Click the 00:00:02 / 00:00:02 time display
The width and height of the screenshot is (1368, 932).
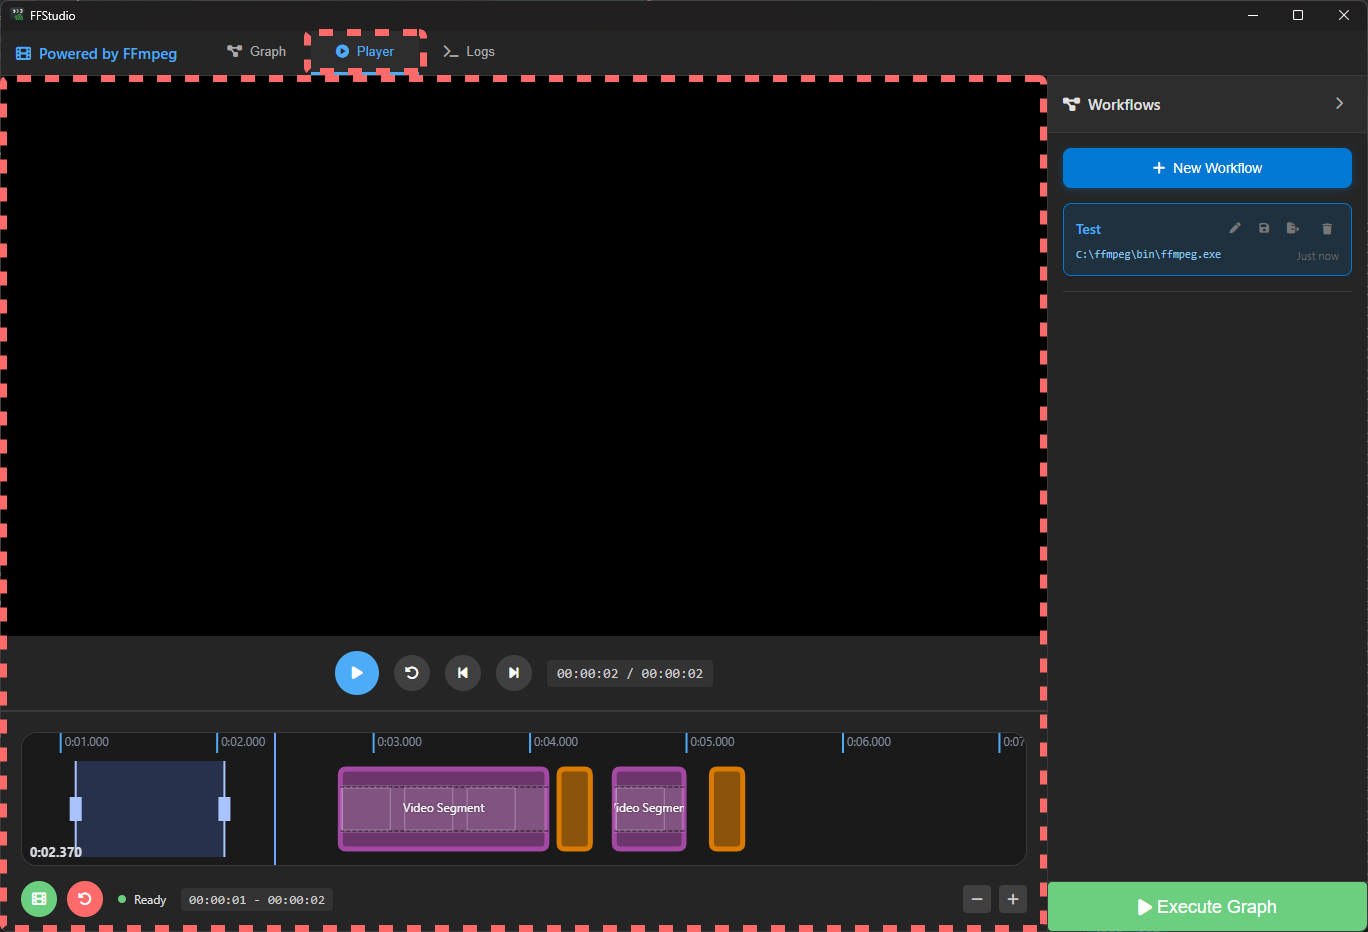[630, 674]
